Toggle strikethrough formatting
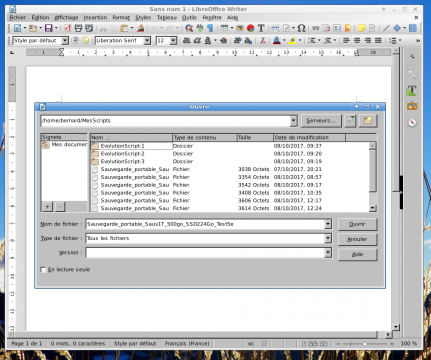This screenshot has width=431, height=360. coord(224,41)
